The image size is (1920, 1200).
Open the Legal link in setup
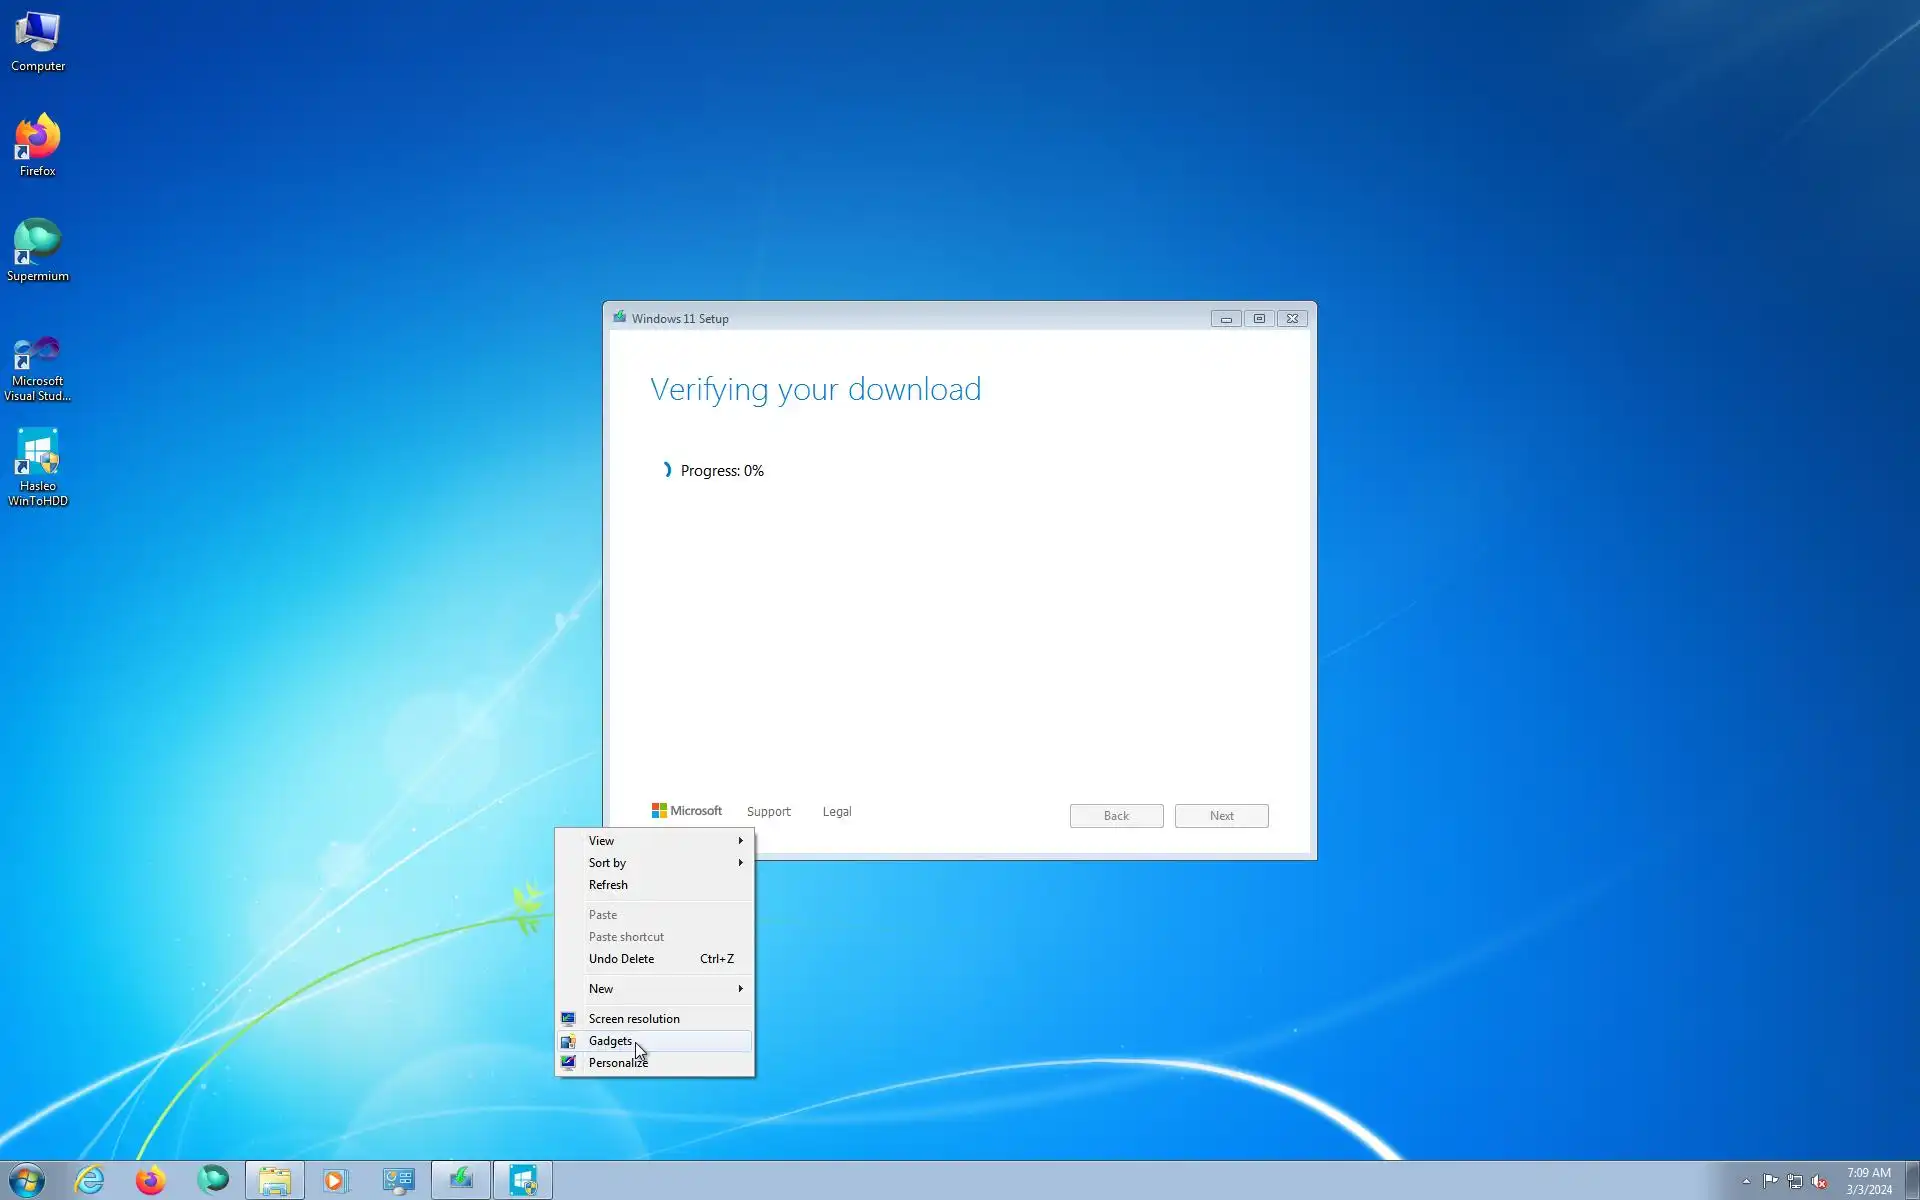pos(837,812)
